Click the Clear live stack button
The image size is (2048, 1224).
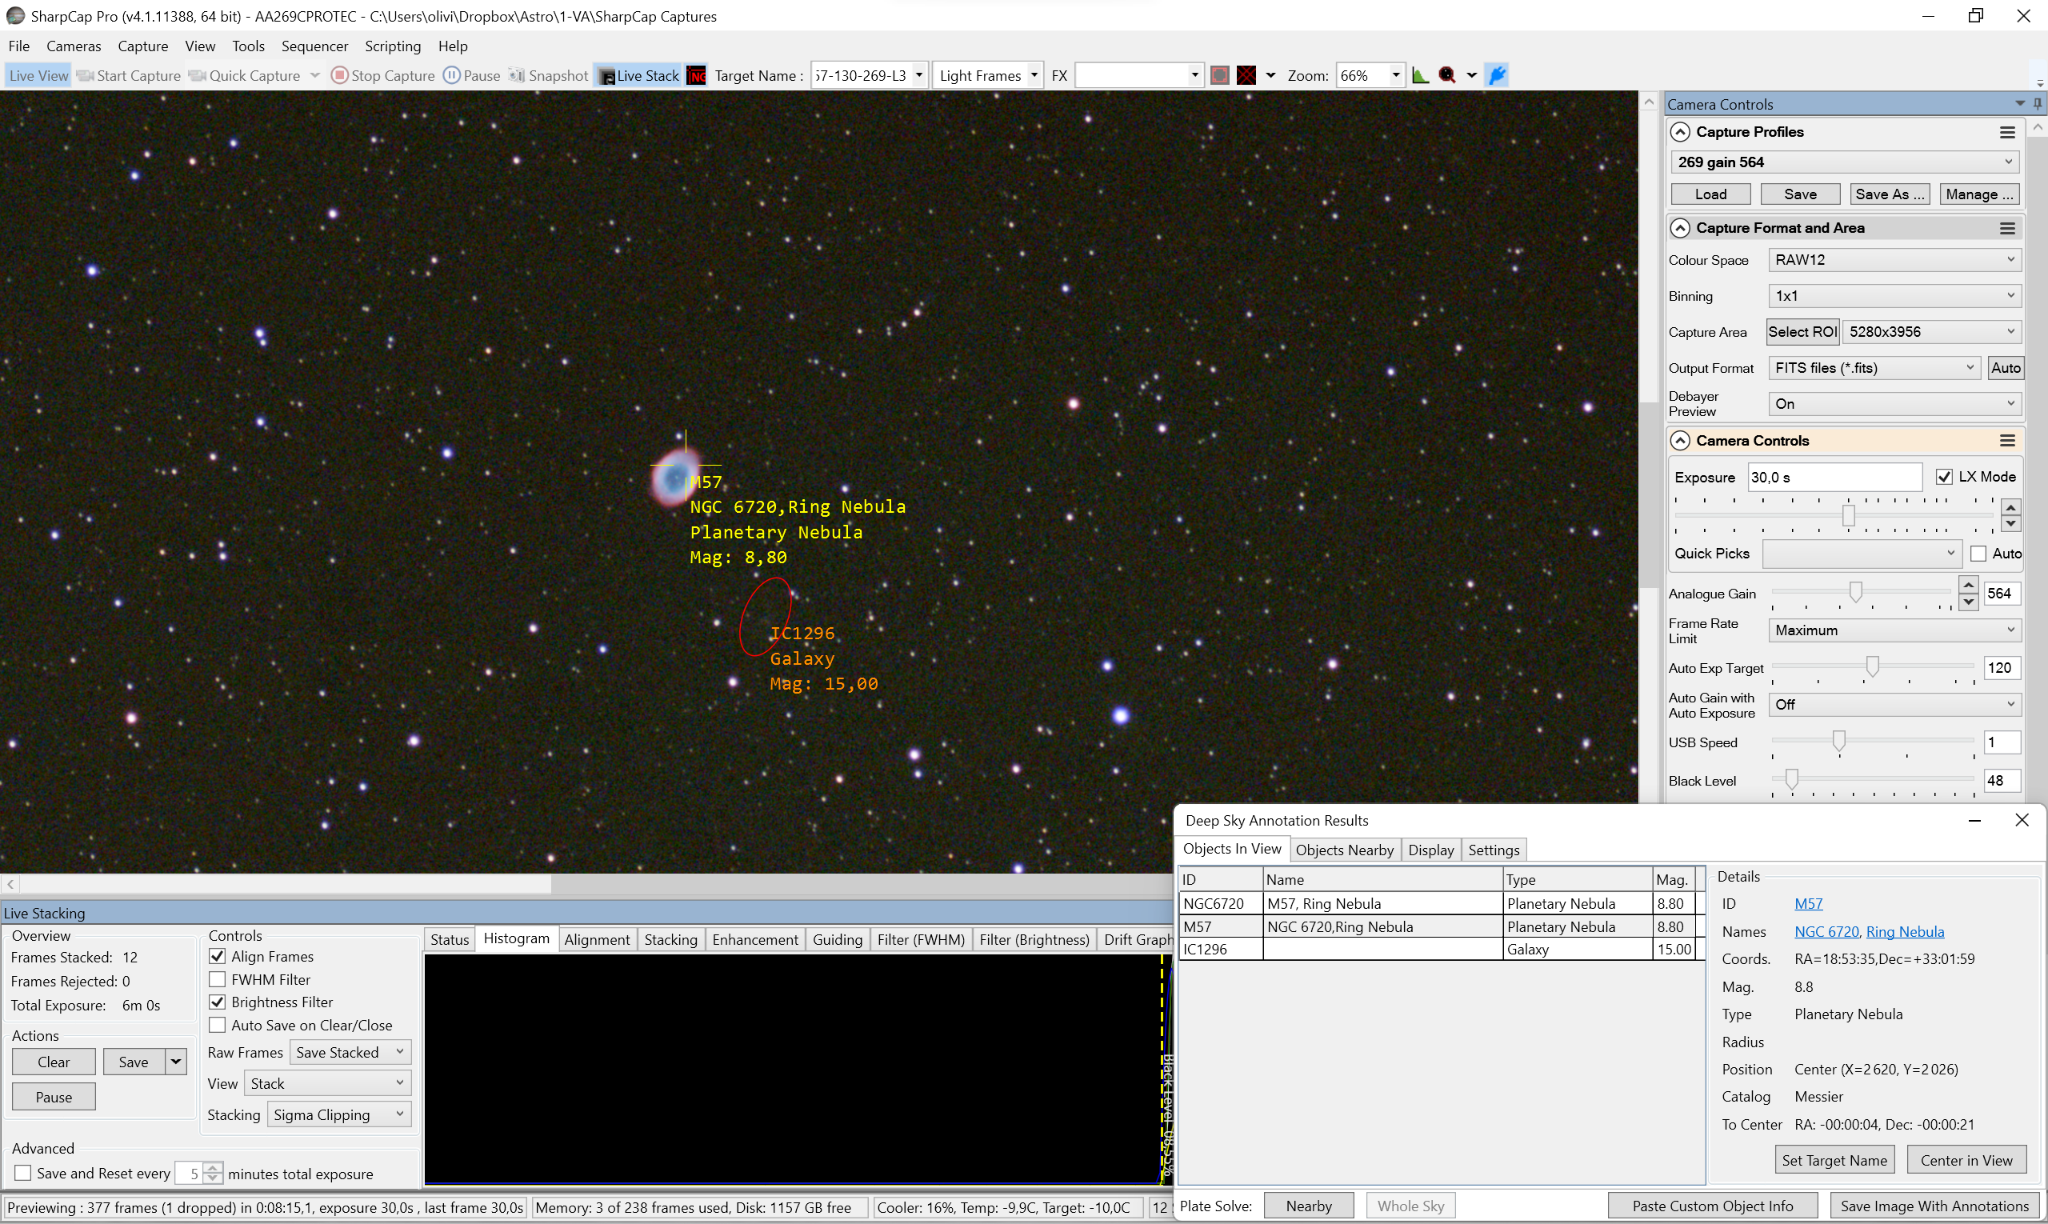pos(54,1062)
